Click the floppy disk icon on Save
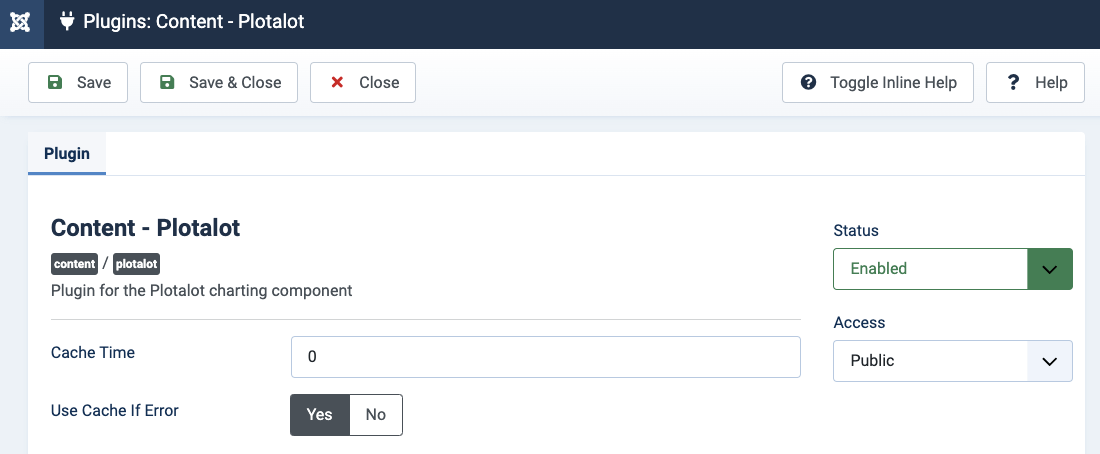Image resolution: width=1100 pixels, height=454 pixels. click(55, 83)
